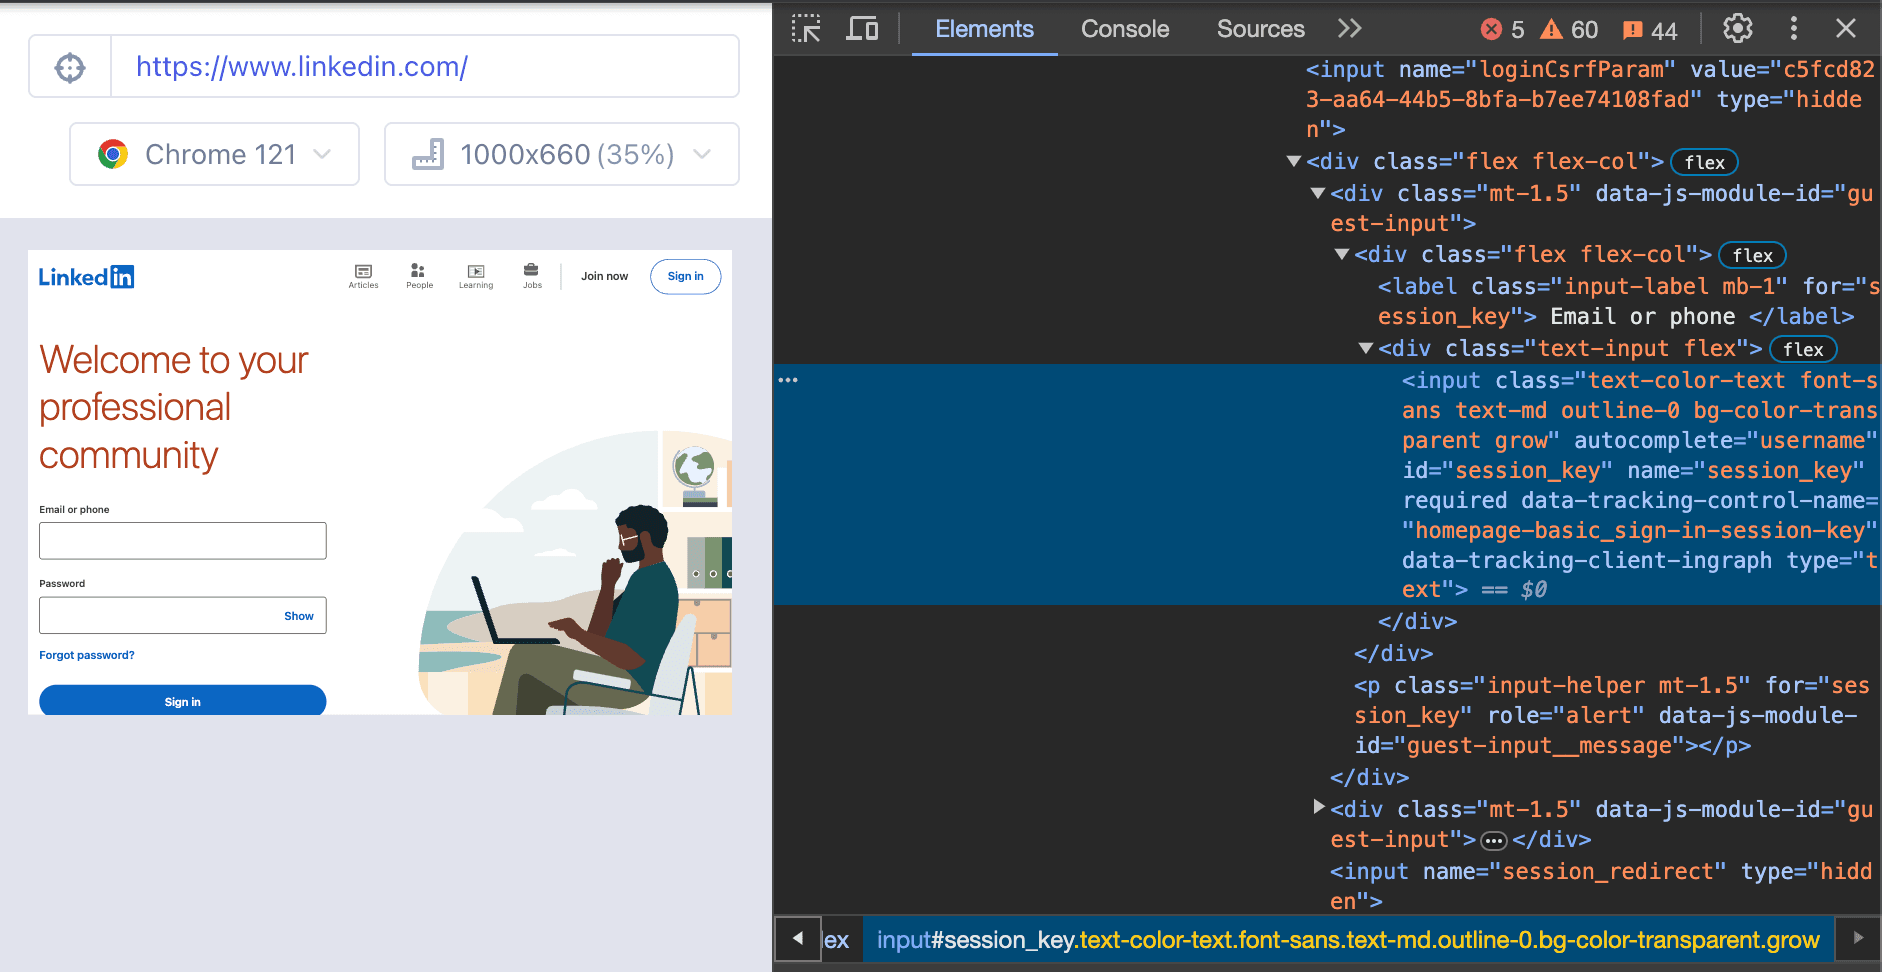
Task: Collapse the div class="text-input flex" node
Action: click(x=1366, y=349)
